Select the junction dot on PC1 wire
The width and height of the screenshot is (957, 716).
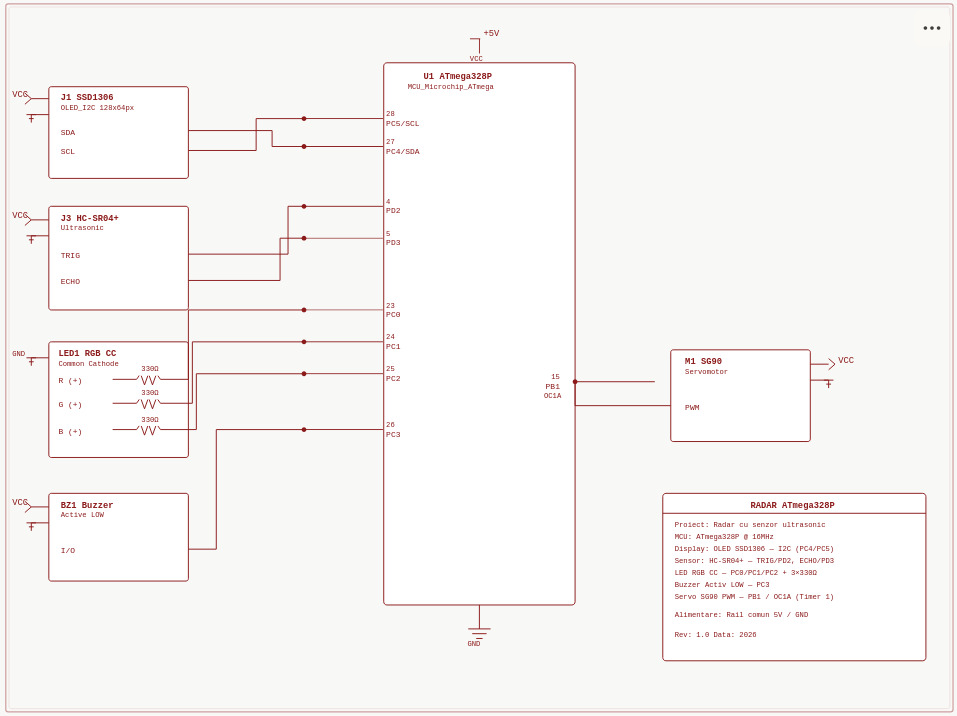pos(304,342)
